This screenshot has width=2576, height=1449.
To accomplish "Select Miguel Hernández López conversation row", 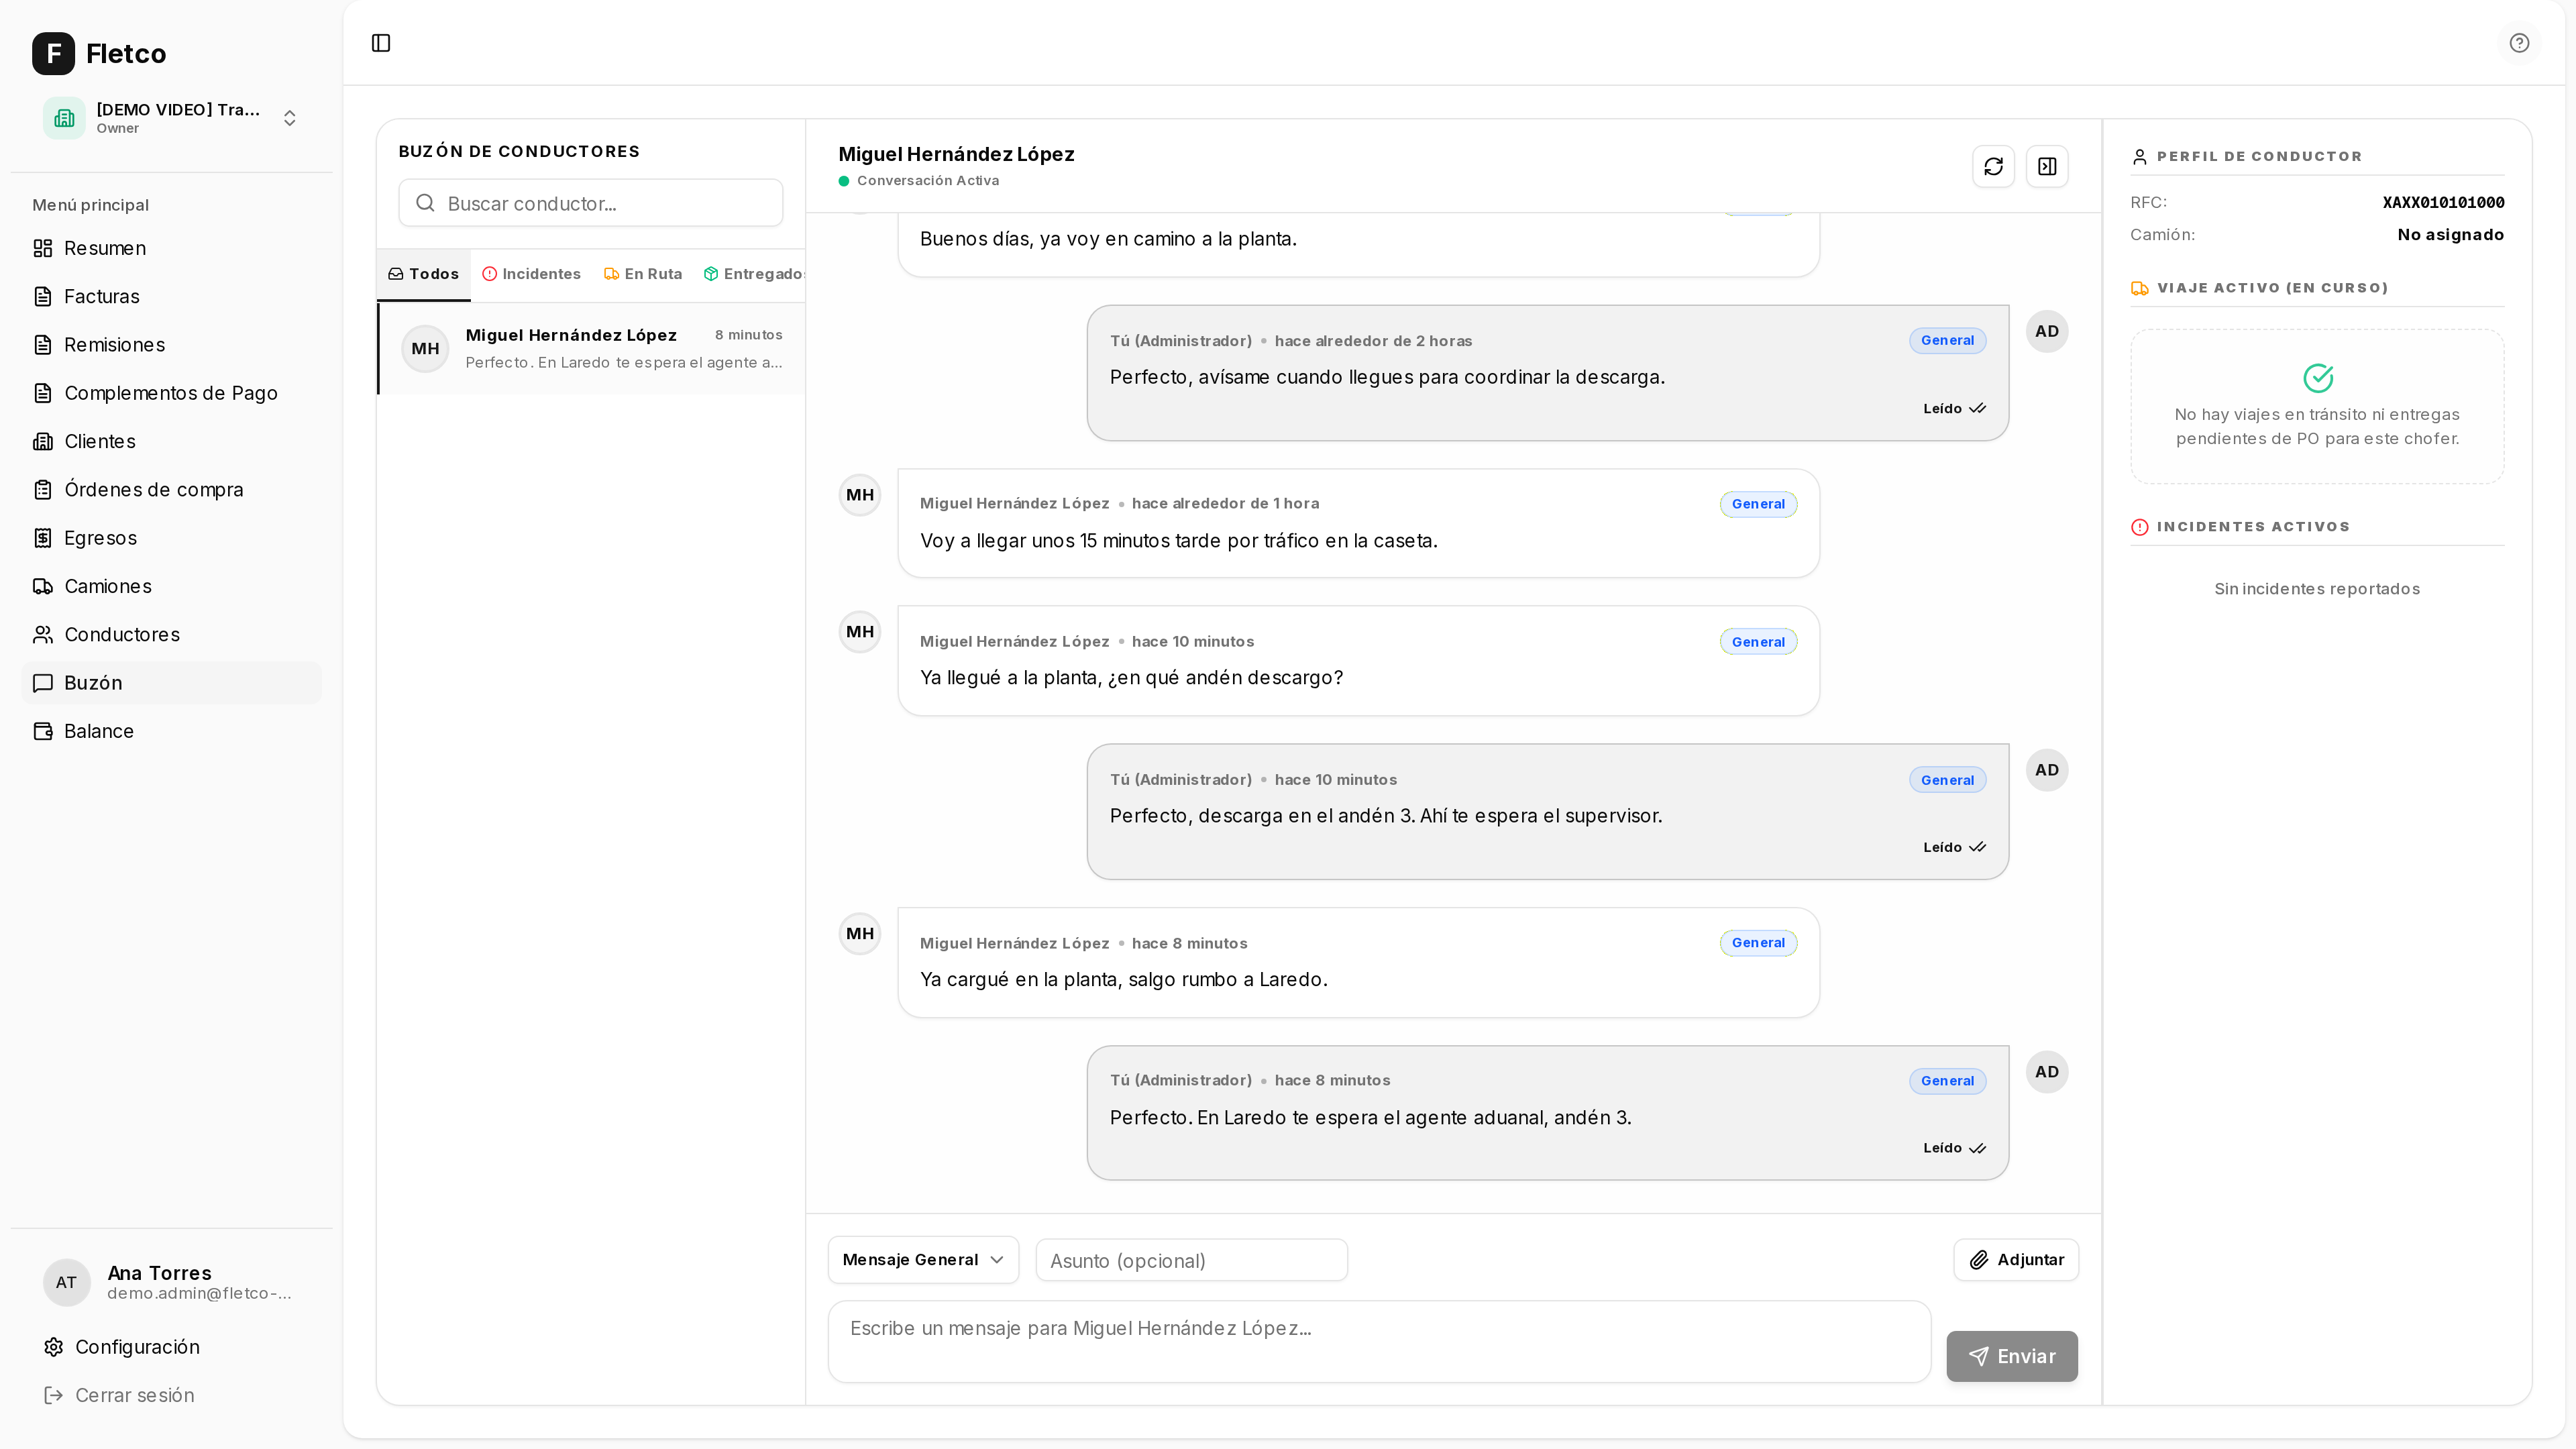I will [x=591, y=349].
